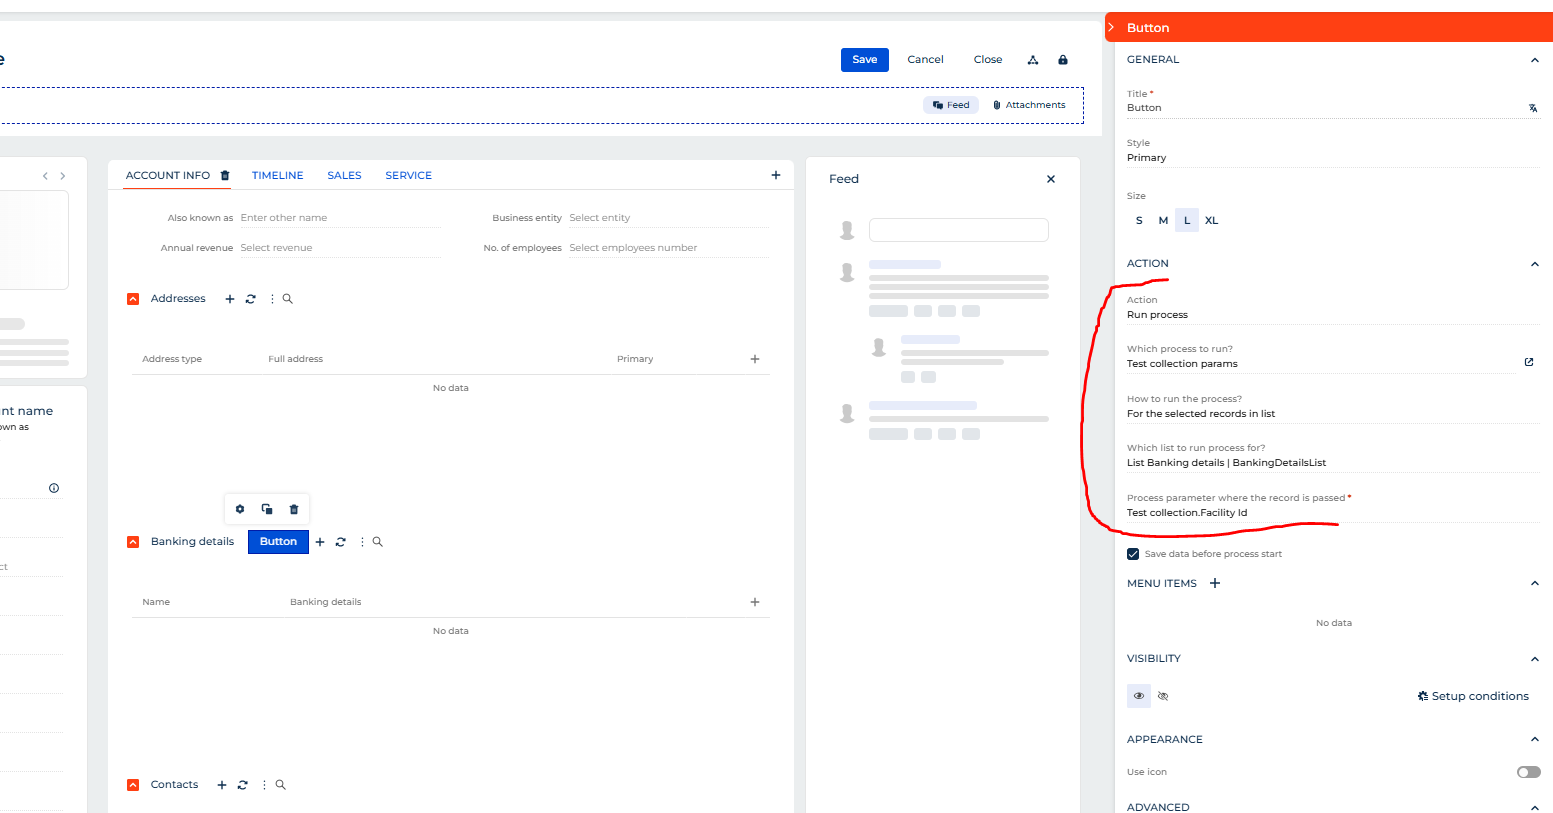Screen dimensions: 1553x813
Task: Collapse the MENU ITEMS section
Action: coord(1534,583)
